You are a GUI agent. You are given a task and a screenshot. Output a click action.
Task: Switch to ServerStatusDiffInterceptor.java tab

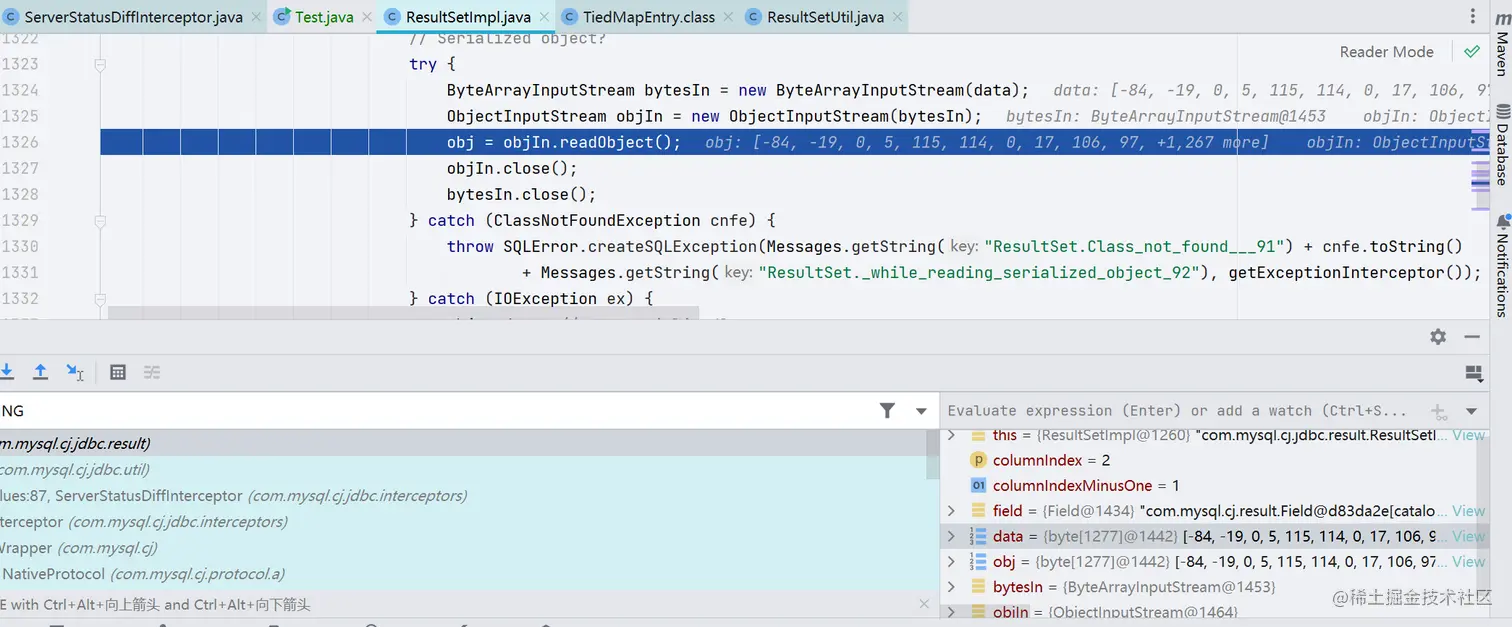[133, 17]
